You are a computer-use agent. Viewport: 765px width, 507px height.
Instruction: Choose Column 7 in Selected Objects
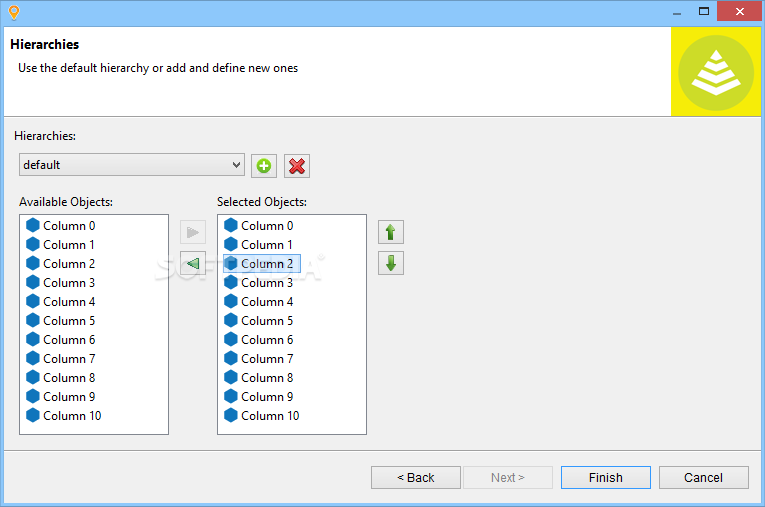click(x=259, y=359)
